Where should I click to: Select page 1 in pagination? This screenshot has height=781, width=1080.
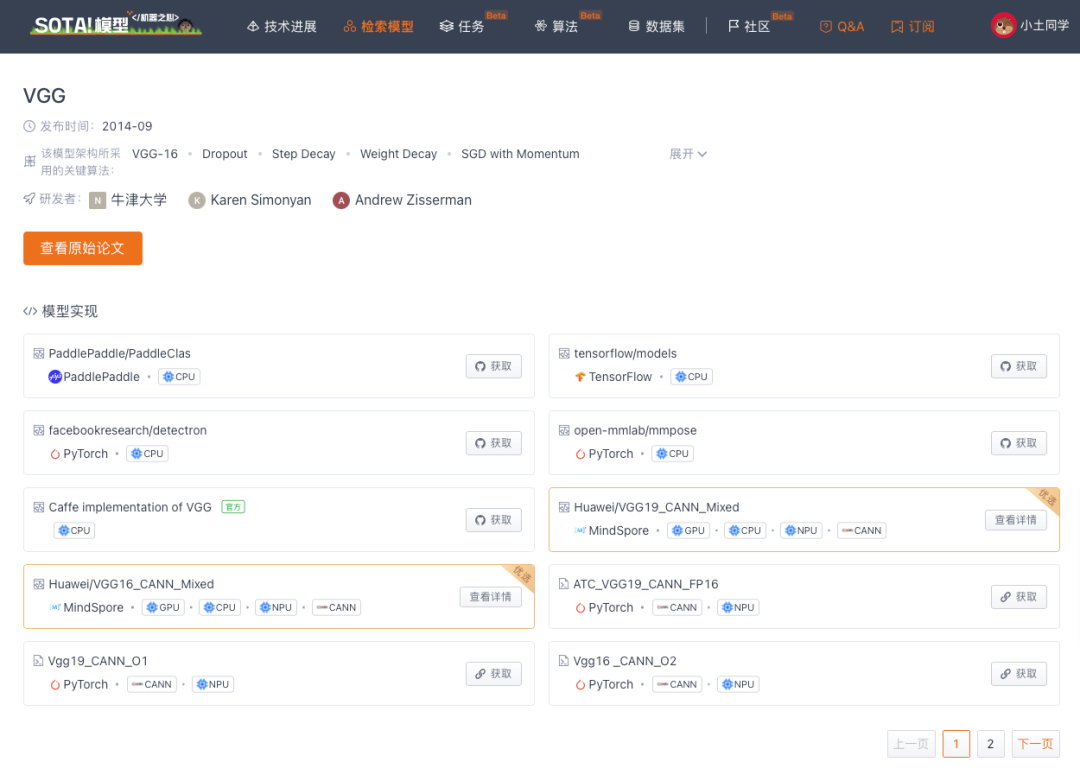pyautogui.click(x=956, y=744)
